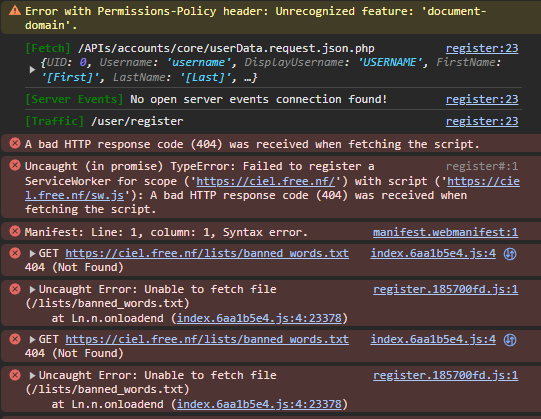
Task: Open register:23 source link on Server Events line
Action: point(482,99)
